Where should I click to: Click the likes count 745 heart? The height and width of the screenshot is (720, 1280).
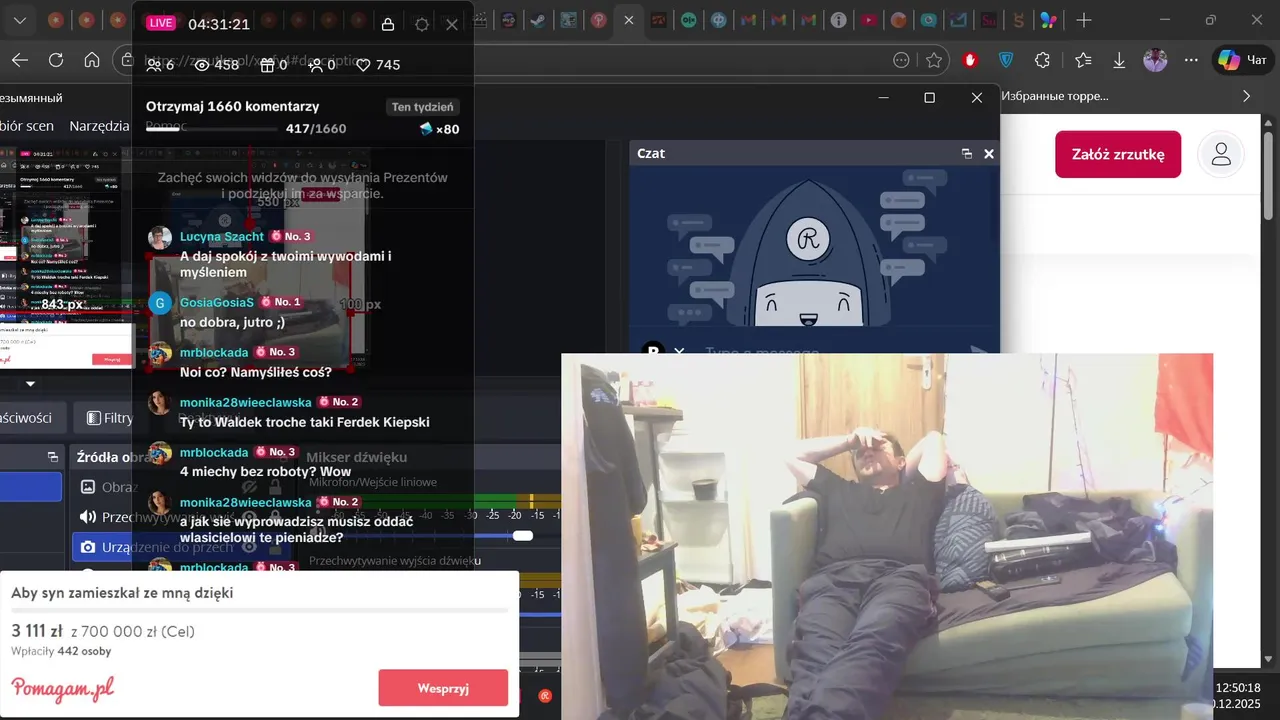click(364, 65)
